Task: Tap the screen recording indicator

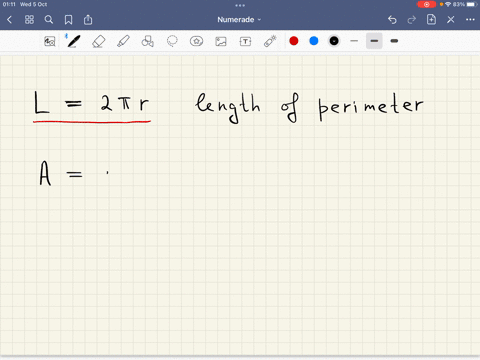Action: 426,4
